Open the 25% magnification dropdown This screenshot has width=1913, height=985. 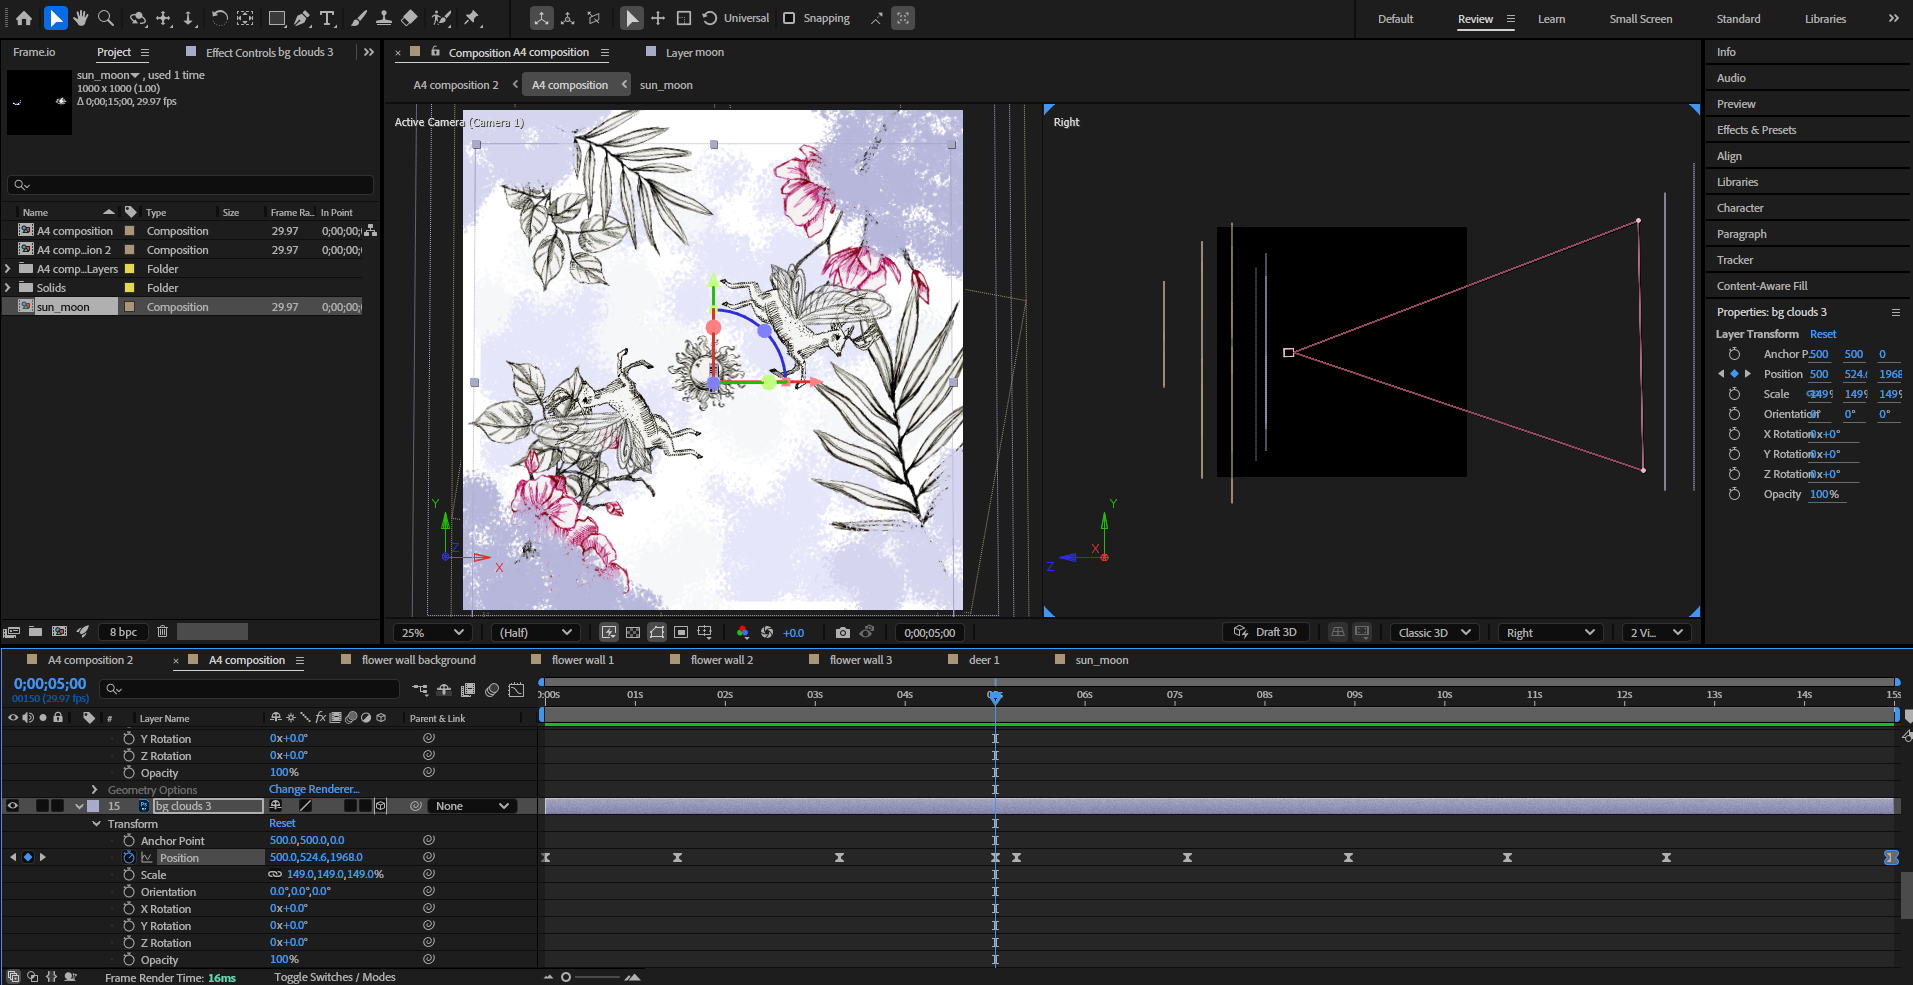432,632
